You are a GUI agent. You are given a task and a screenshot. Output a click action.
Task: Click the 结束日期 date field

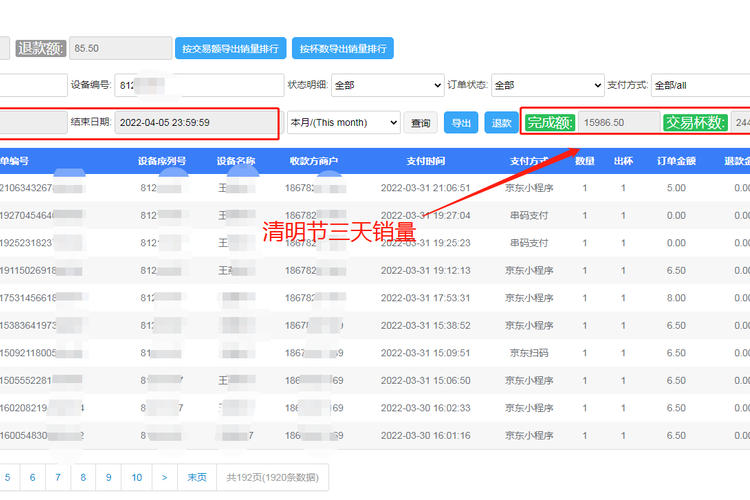pyautogui.click(x=195, y=123)
